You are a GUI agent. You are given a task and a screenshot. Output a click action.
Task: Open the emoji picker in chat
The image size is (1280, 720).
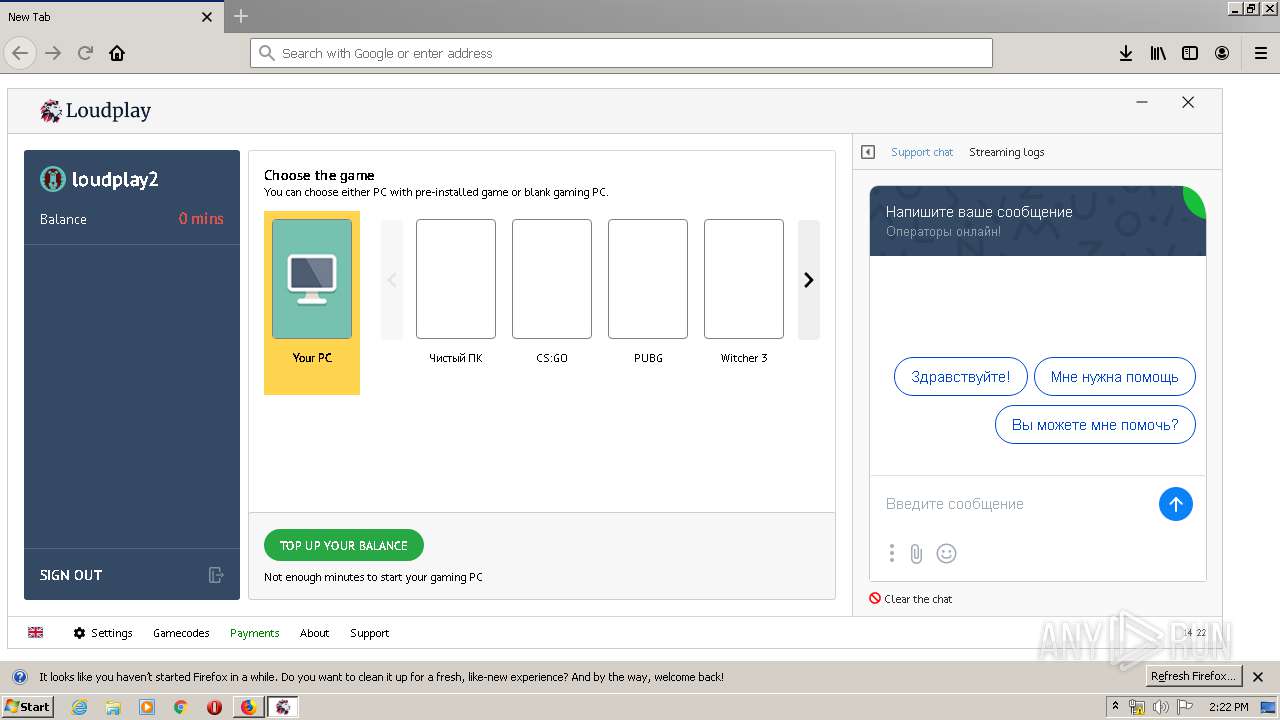[946, 553]
